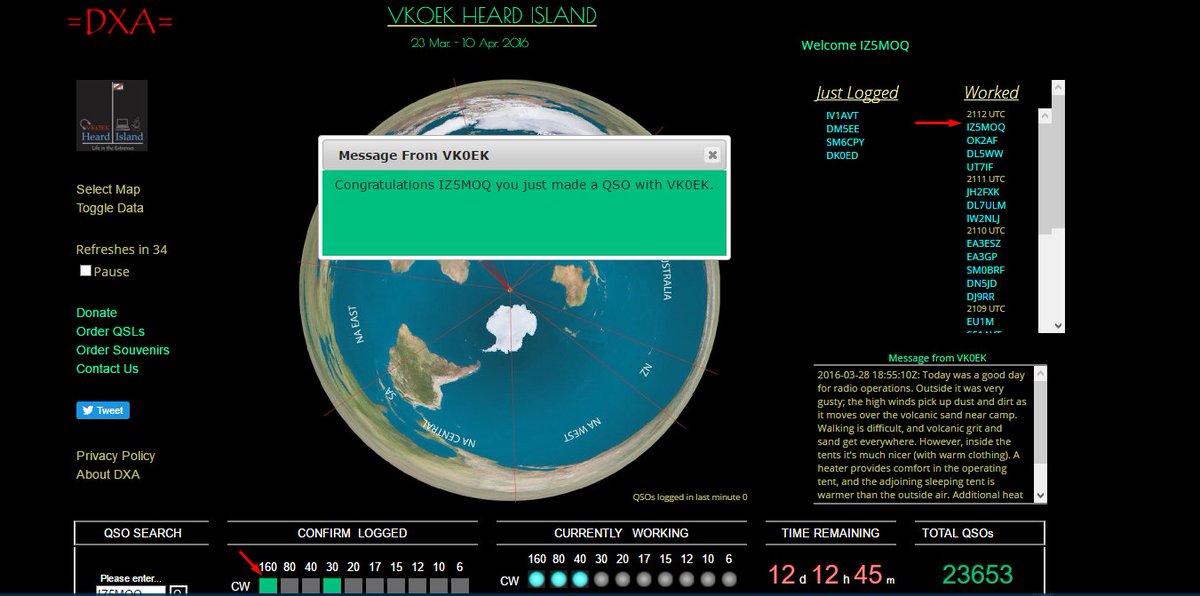Click the Confirm Logged CW 17 box
The width and height of the screenshot is (1200, 596).
tap(375, 586)
